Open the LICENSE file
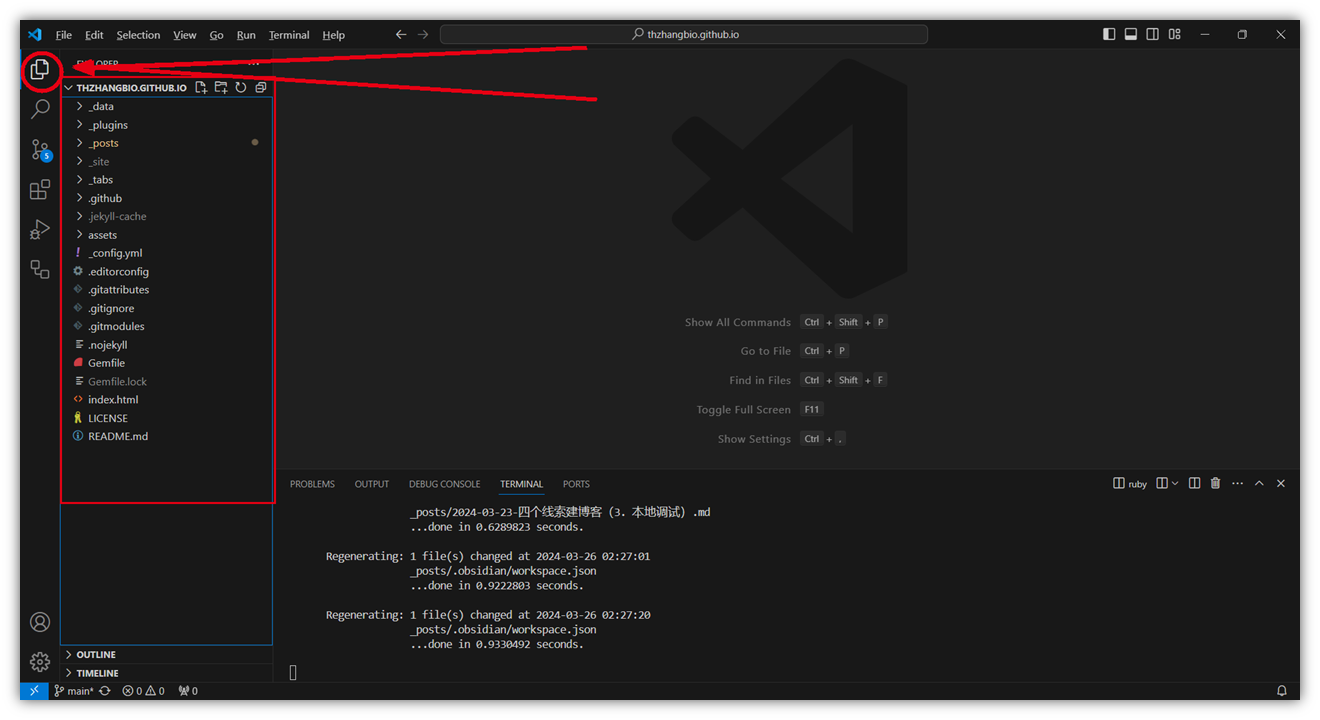 point(167,418)
